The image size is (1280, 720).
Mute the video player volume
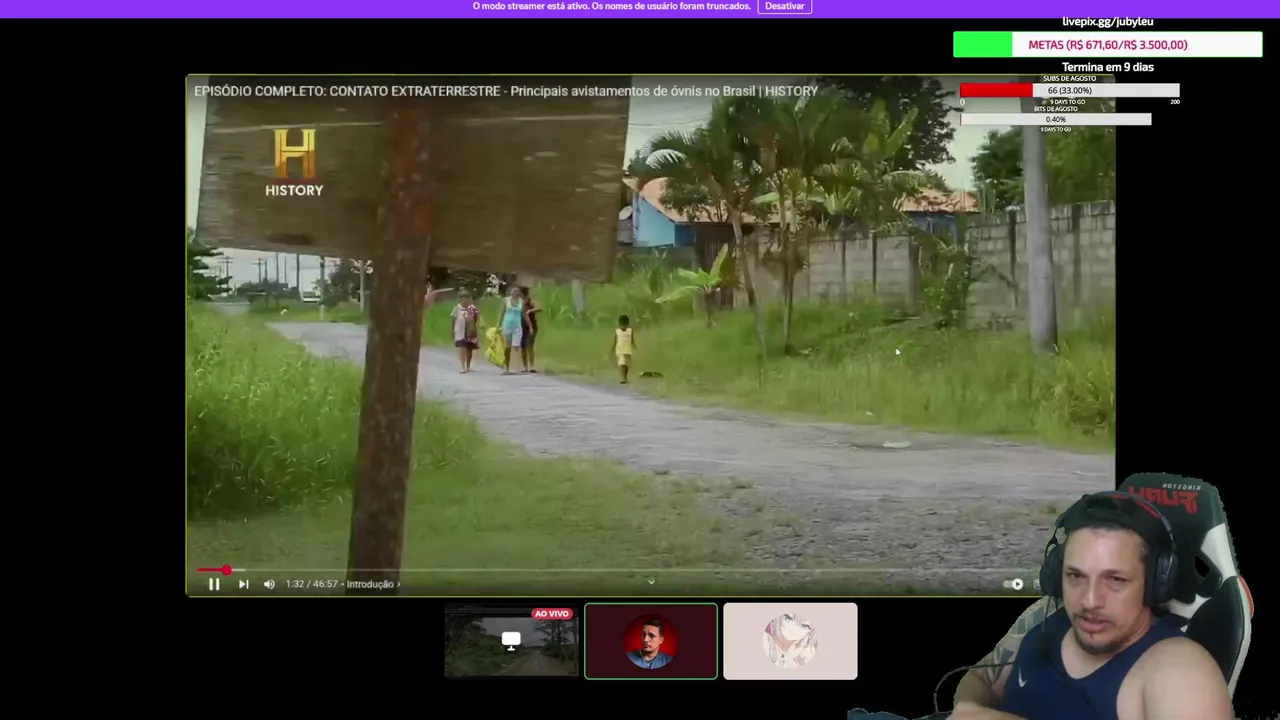pyautogui.click(x=269, y=584)
